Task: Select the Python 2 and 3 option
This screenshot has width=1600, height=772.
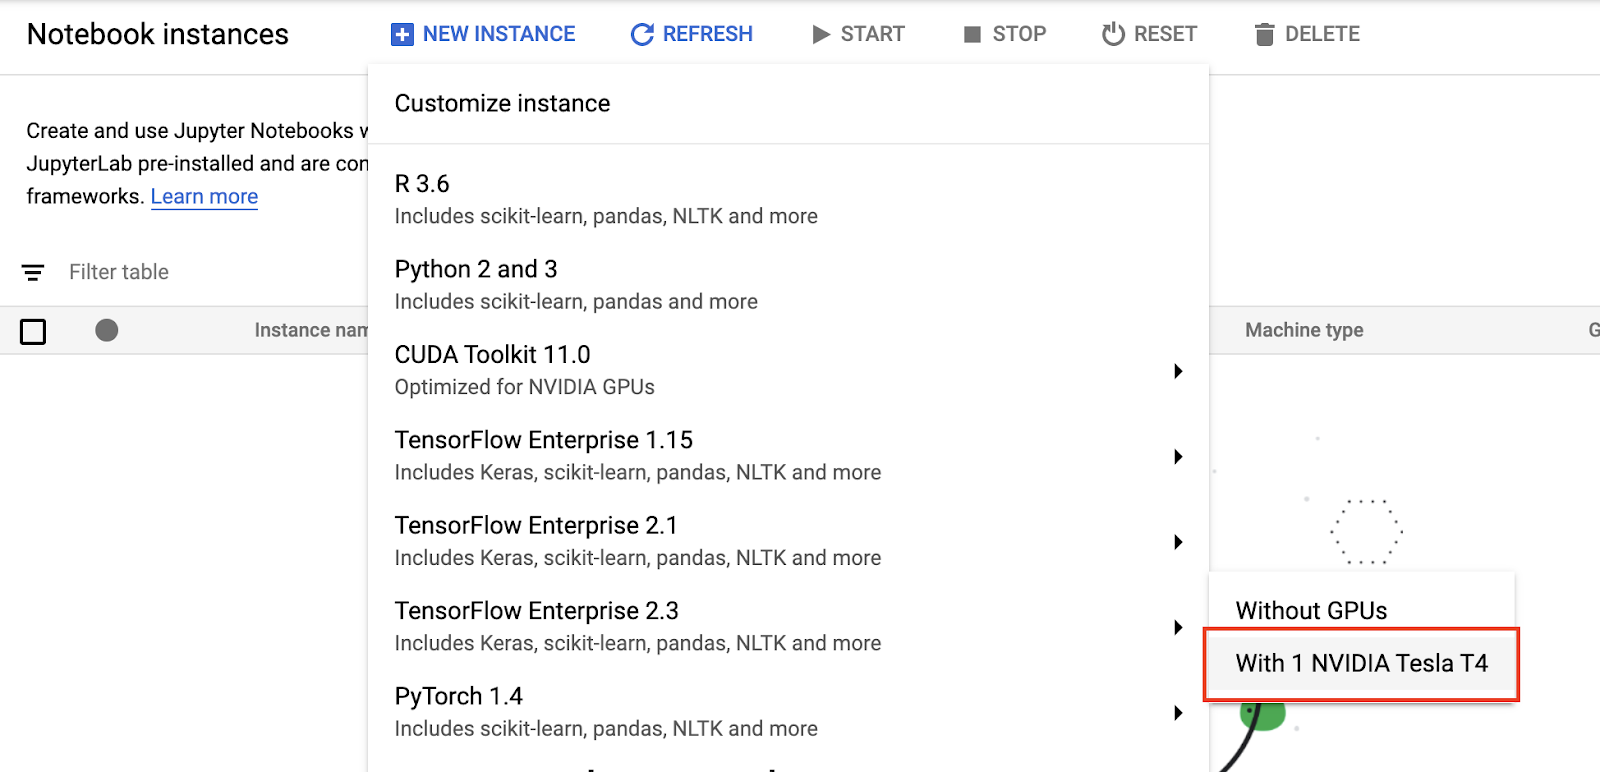Action: [x=788, y=285]
